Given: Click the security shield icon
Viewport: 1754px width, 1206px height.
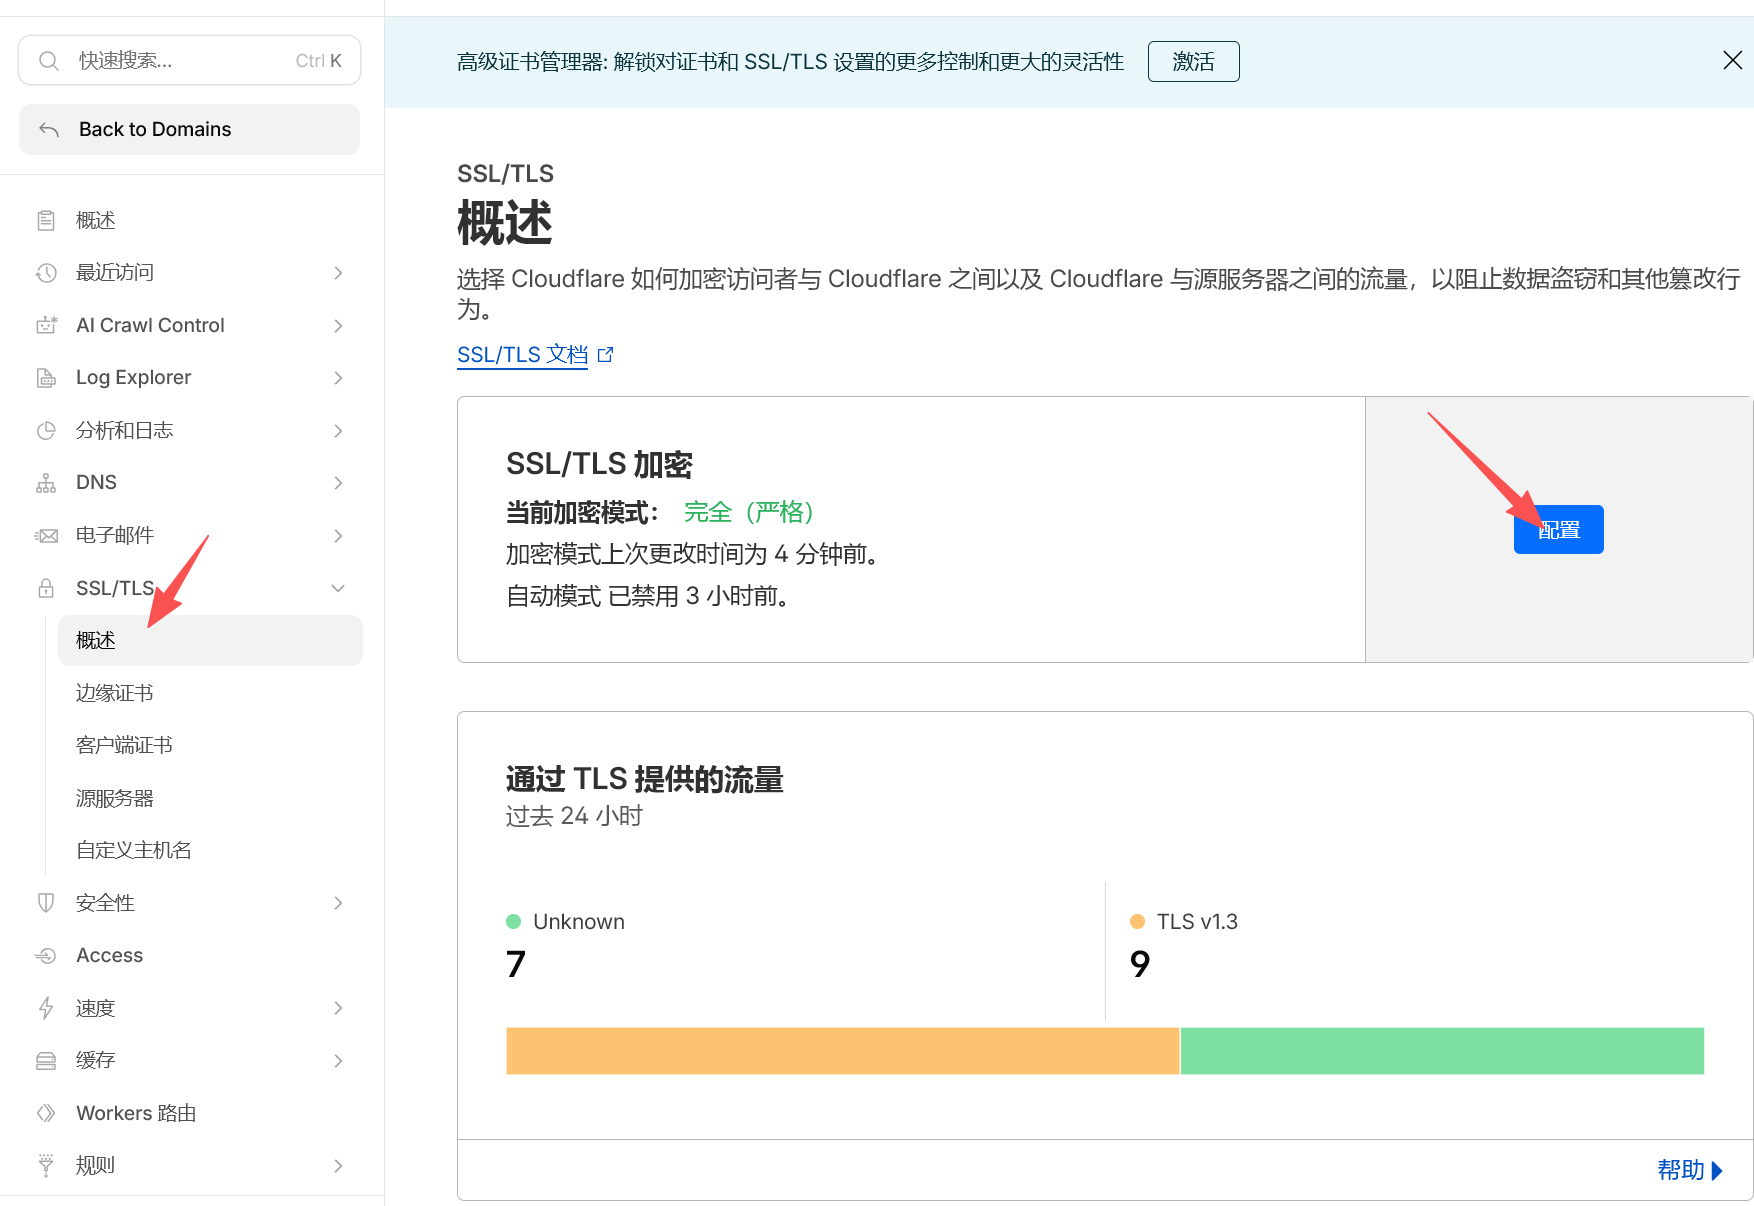Looking at the screenshot, I should [46, 903].
